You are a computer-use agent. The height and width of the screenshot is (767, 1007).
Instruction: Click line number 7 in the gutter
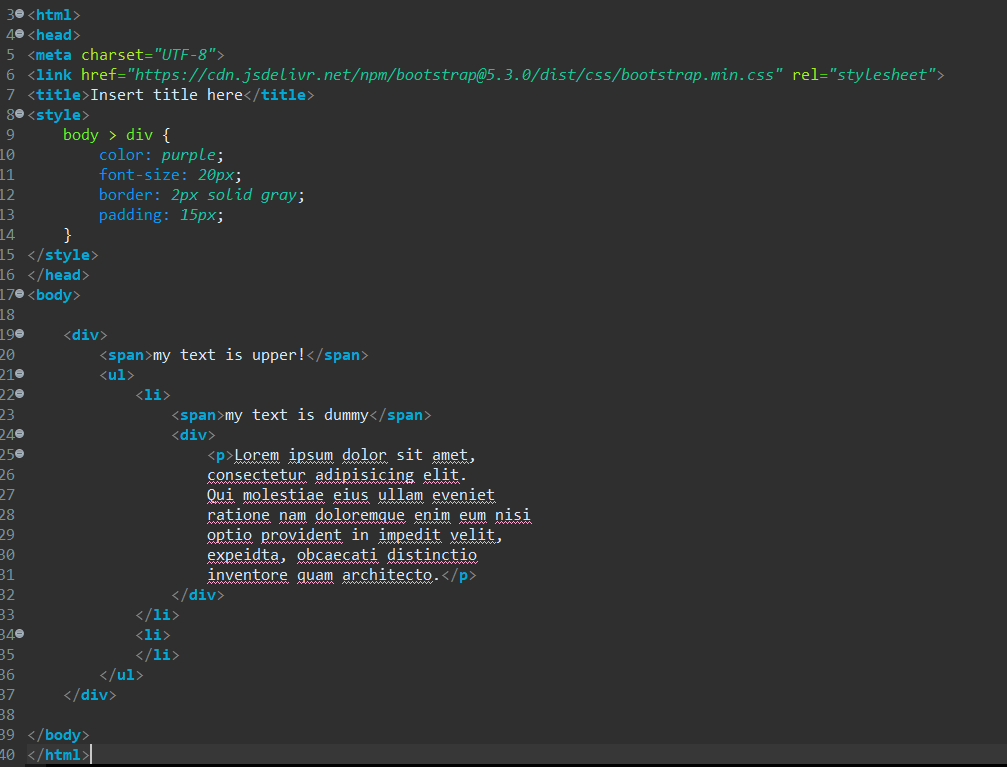(10, 95)
